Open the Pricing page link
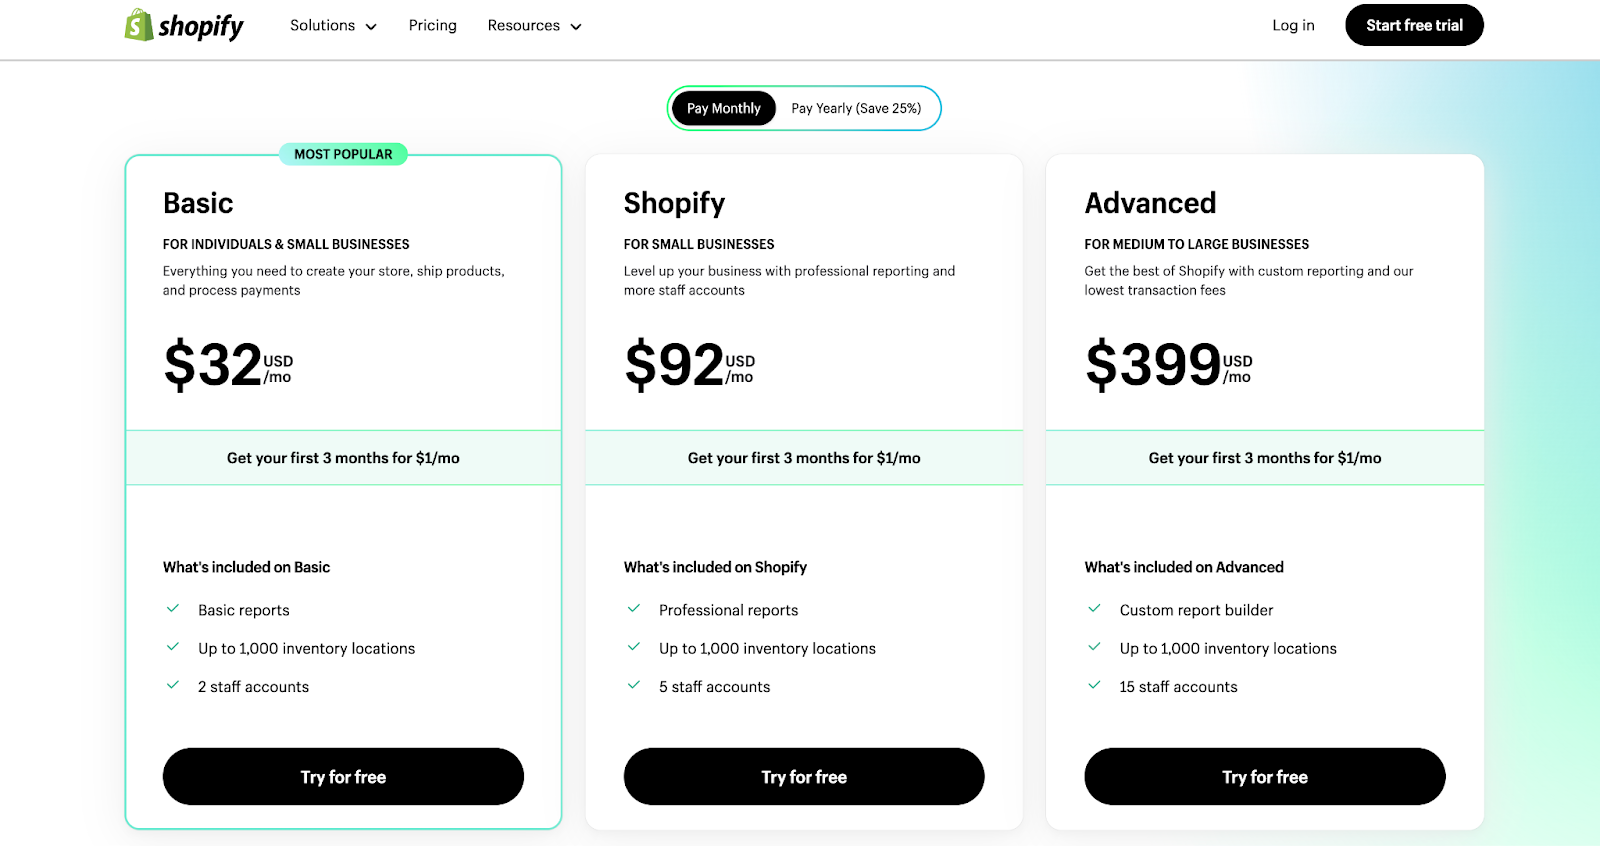The image size is (1600, 846). [432, 26]
